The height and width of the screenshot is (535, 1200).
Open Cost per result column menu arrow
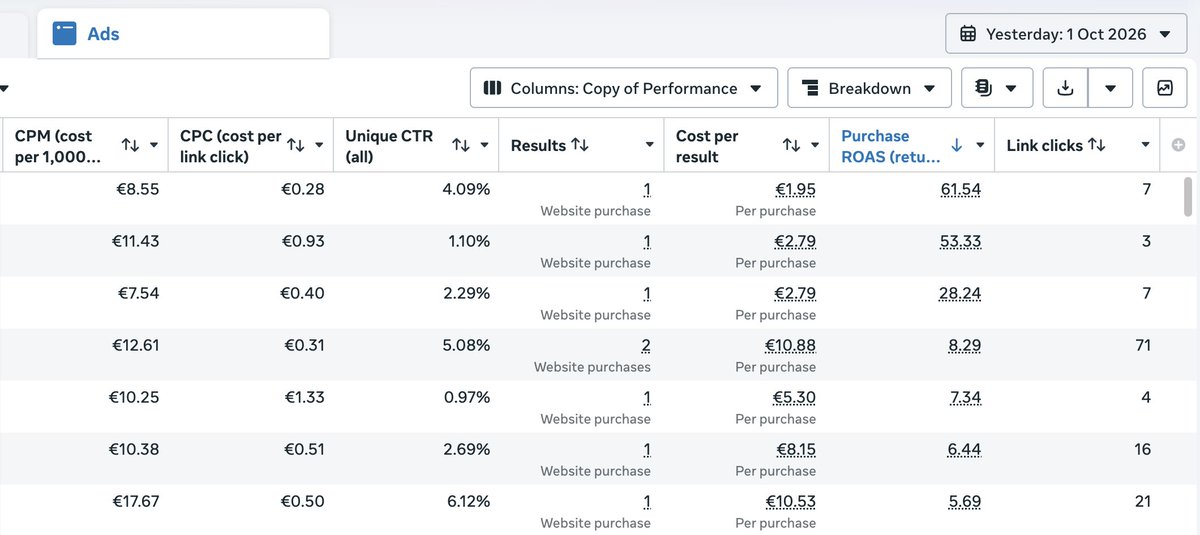(815, 145)
